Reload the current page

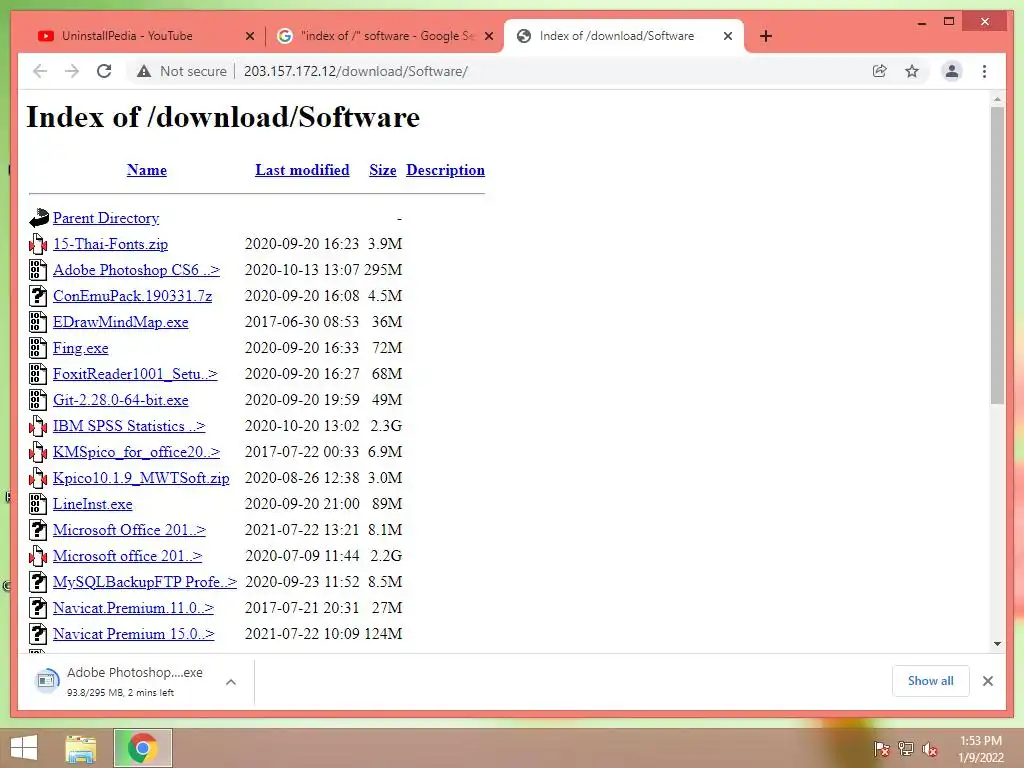point(104,71)
